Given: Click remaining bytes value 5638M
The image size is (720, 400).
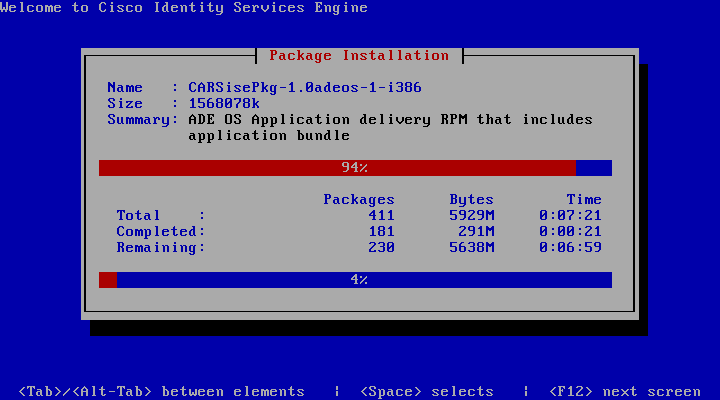Looking at the screenshot, I should pyautogui.click(x=472, y=248).
